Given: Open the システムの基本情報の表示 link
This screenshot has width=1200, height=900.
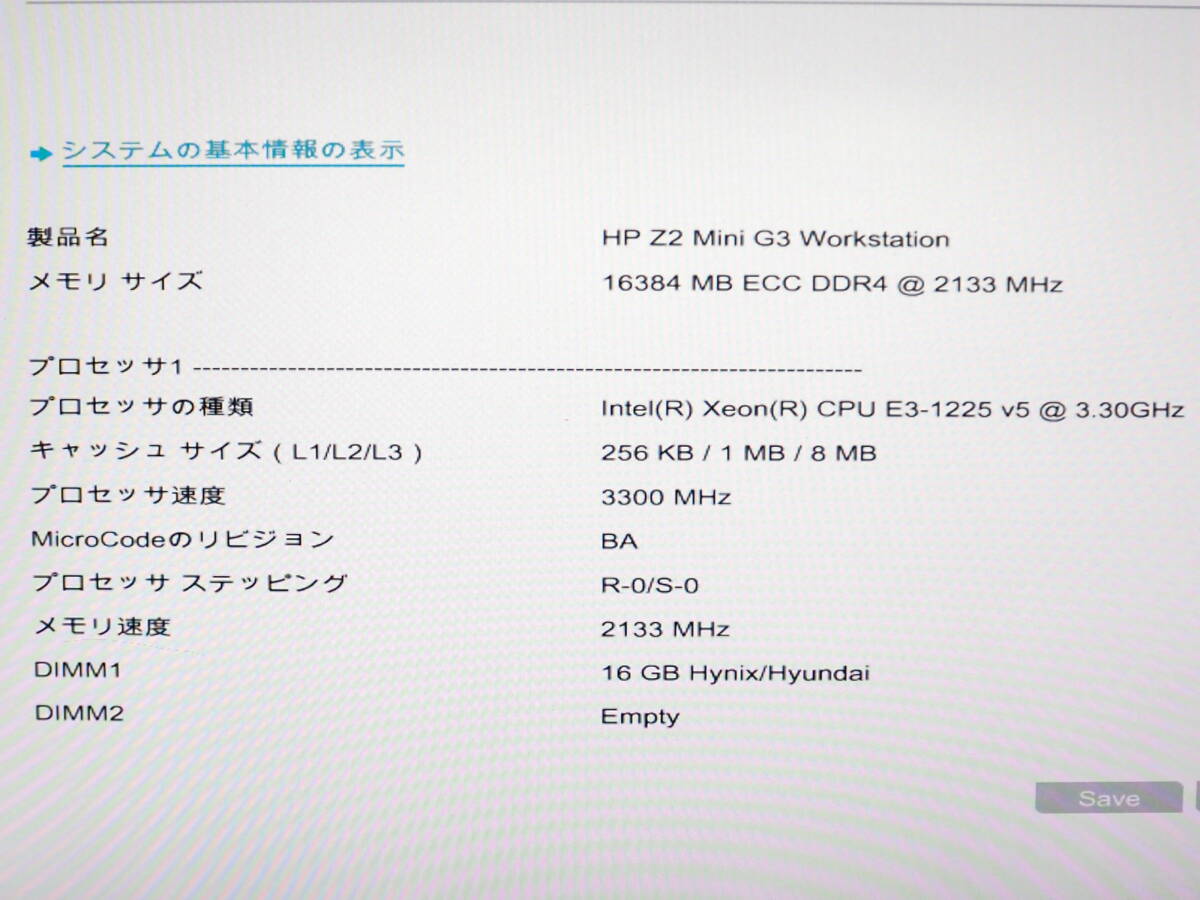Looking at the screenshot, I should coord(233,151).
